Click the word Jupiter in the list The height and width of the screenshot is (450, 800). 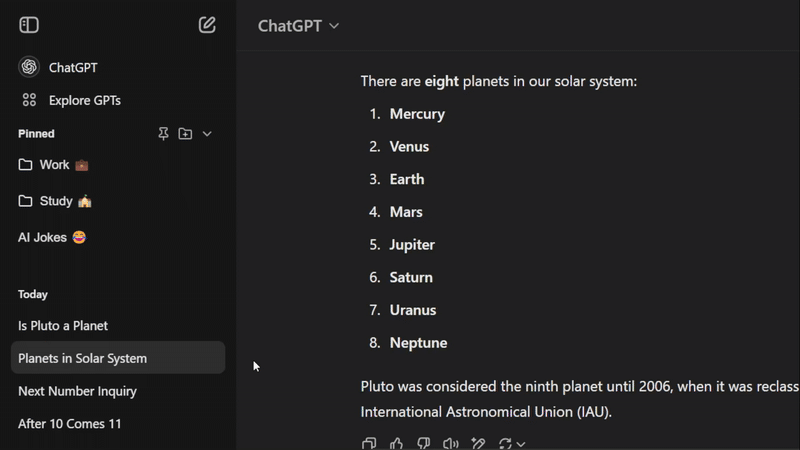pyautogui.click(x=412, y=245)
